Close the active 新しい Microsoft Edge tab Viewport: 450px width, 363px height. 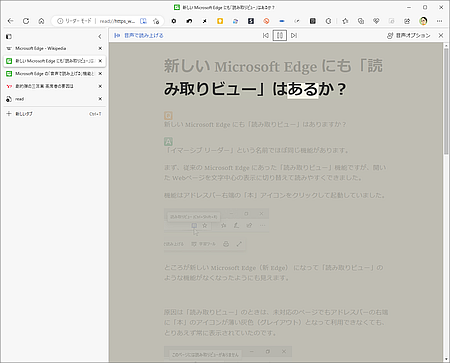[x=100, y=61]
